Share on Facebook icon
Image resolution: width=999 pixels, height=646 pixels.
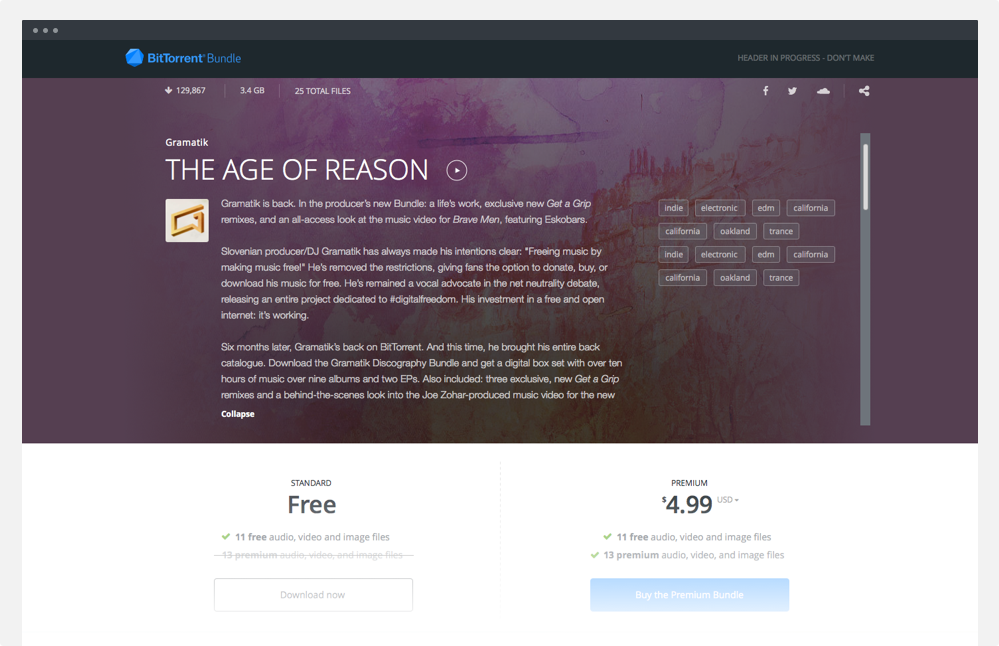[766, 90]
